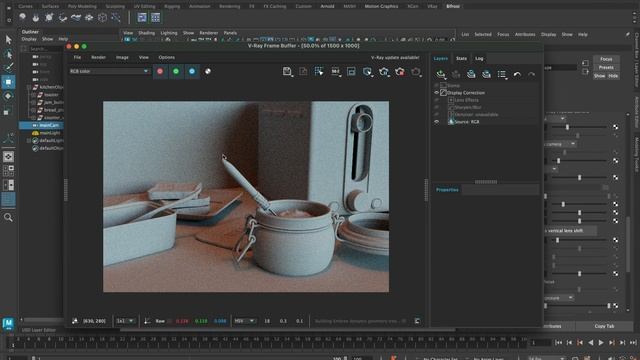Image resolution: width=640 pixels, height=360 pixels.
Task: Redo the layer action
Action: coord(531,74)
